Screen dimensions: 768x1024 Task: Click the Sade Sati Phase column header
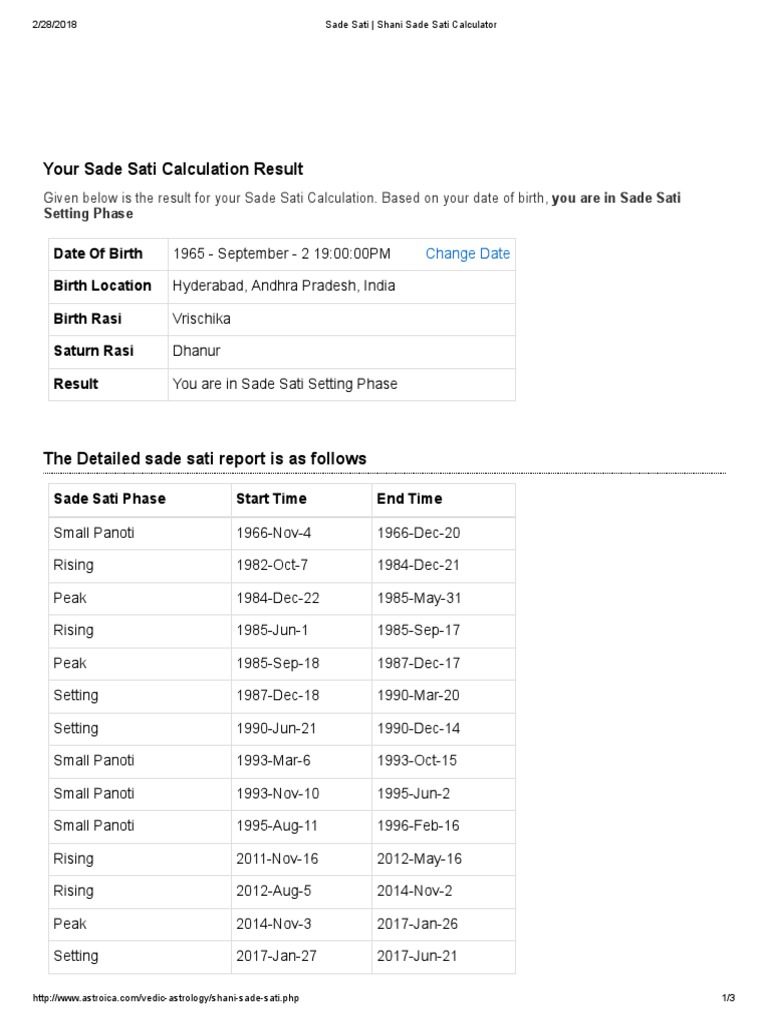(109, 498)
